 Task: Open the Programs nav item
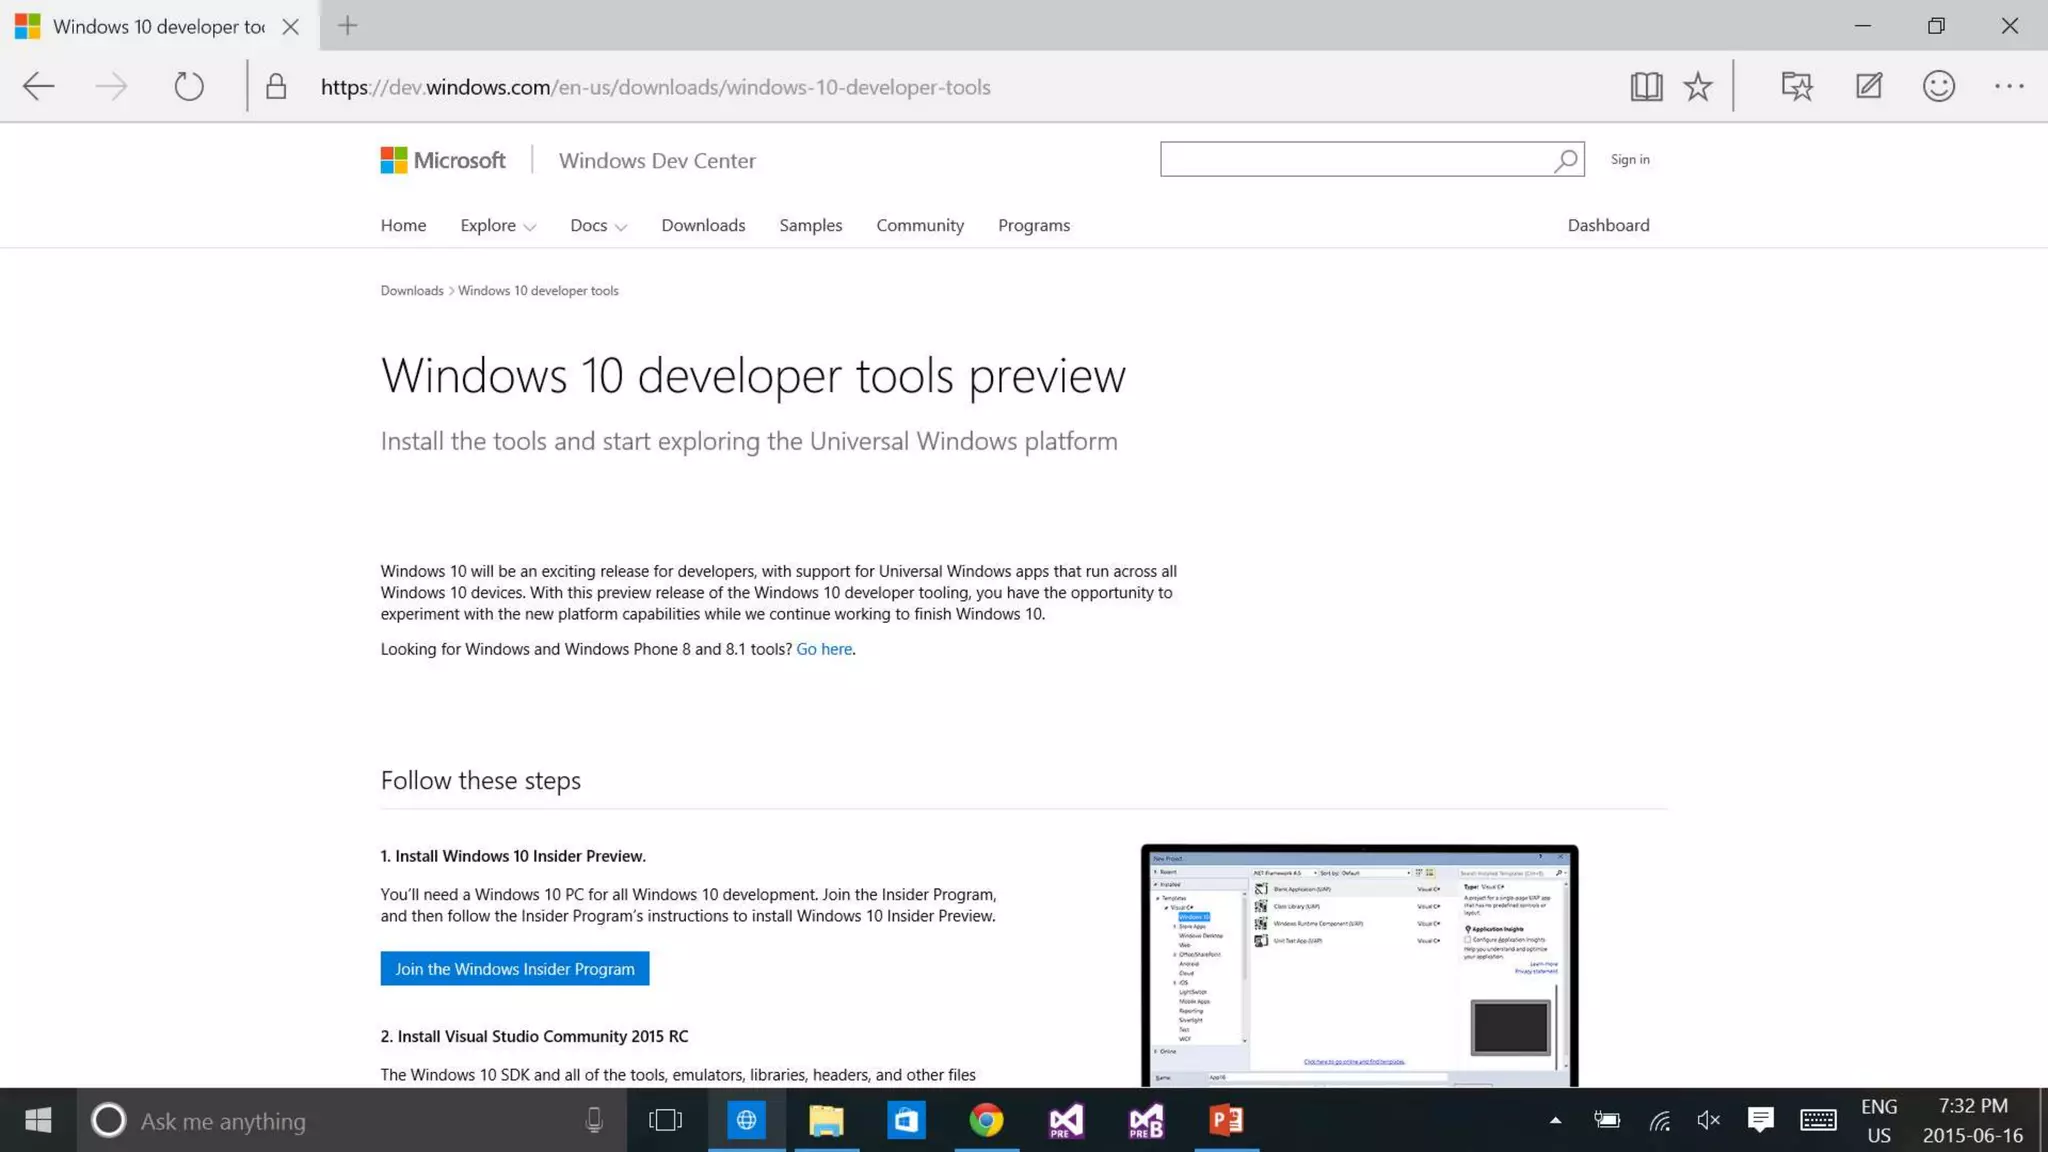pyautogui.click(x=1034, y=226)
